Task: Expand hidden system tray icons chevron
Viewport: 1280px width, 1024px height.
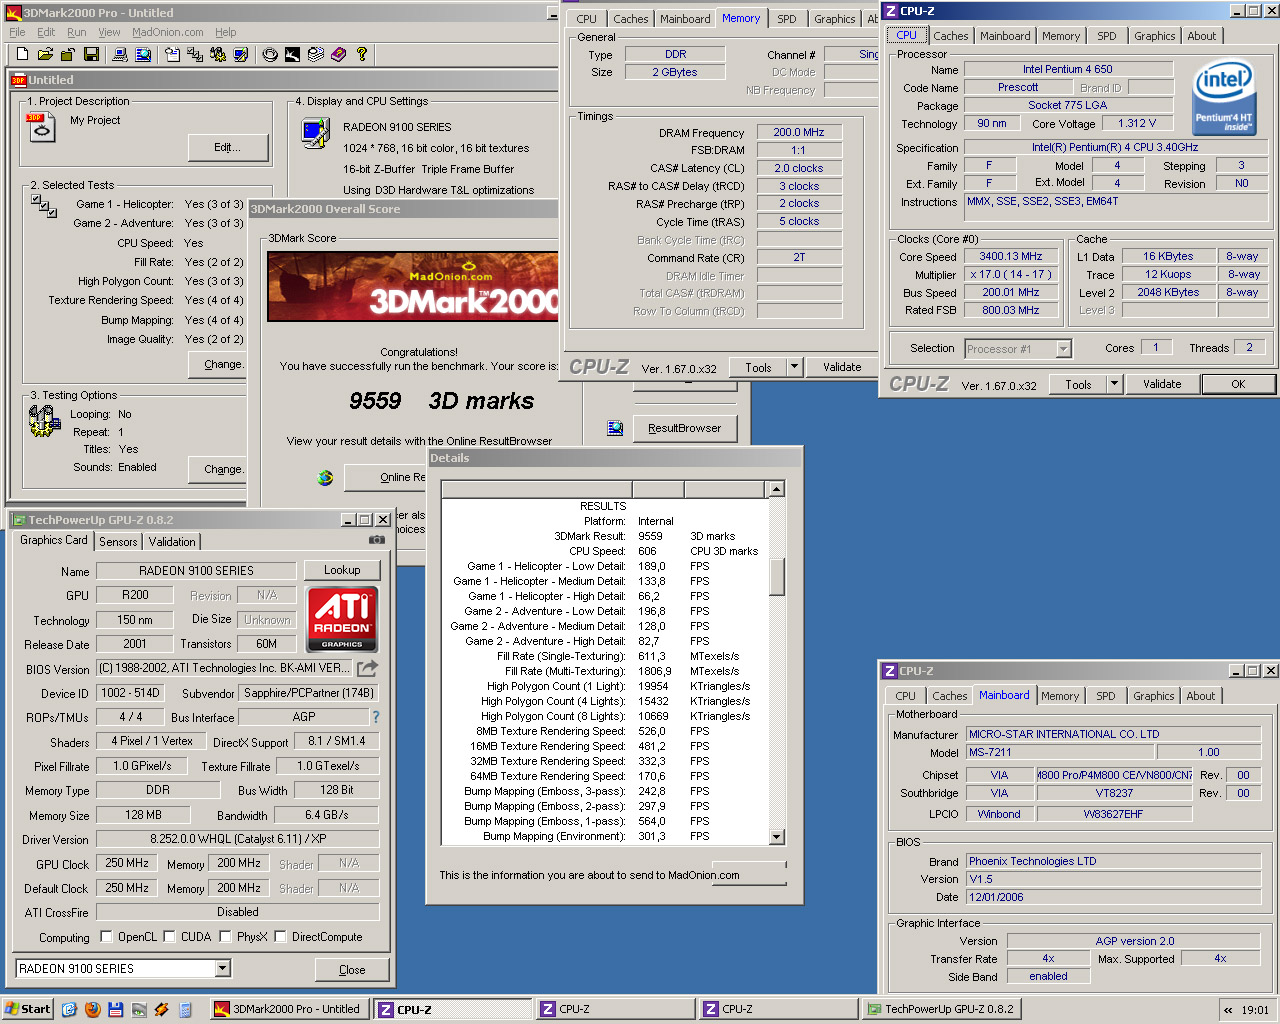Action: [1228, 1010]
